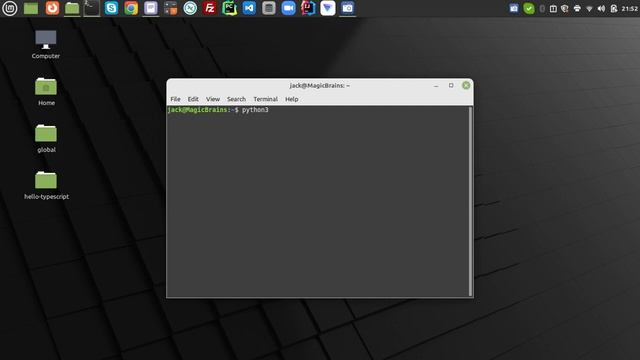Image resolution: width=640 pixels, height=360 pixels.
Task: Open the Computer desktop icon
Action: 46,44
